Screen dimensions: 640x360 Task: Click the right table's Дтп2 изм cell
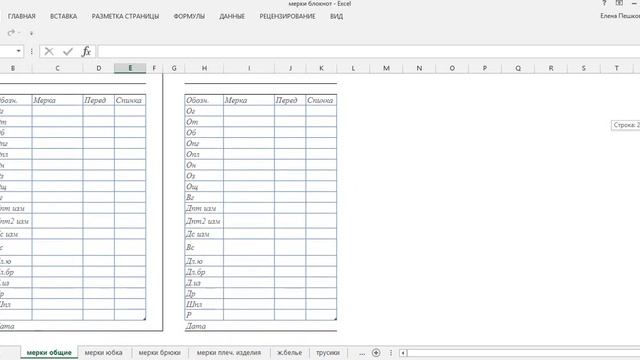(x=204, y=221)
